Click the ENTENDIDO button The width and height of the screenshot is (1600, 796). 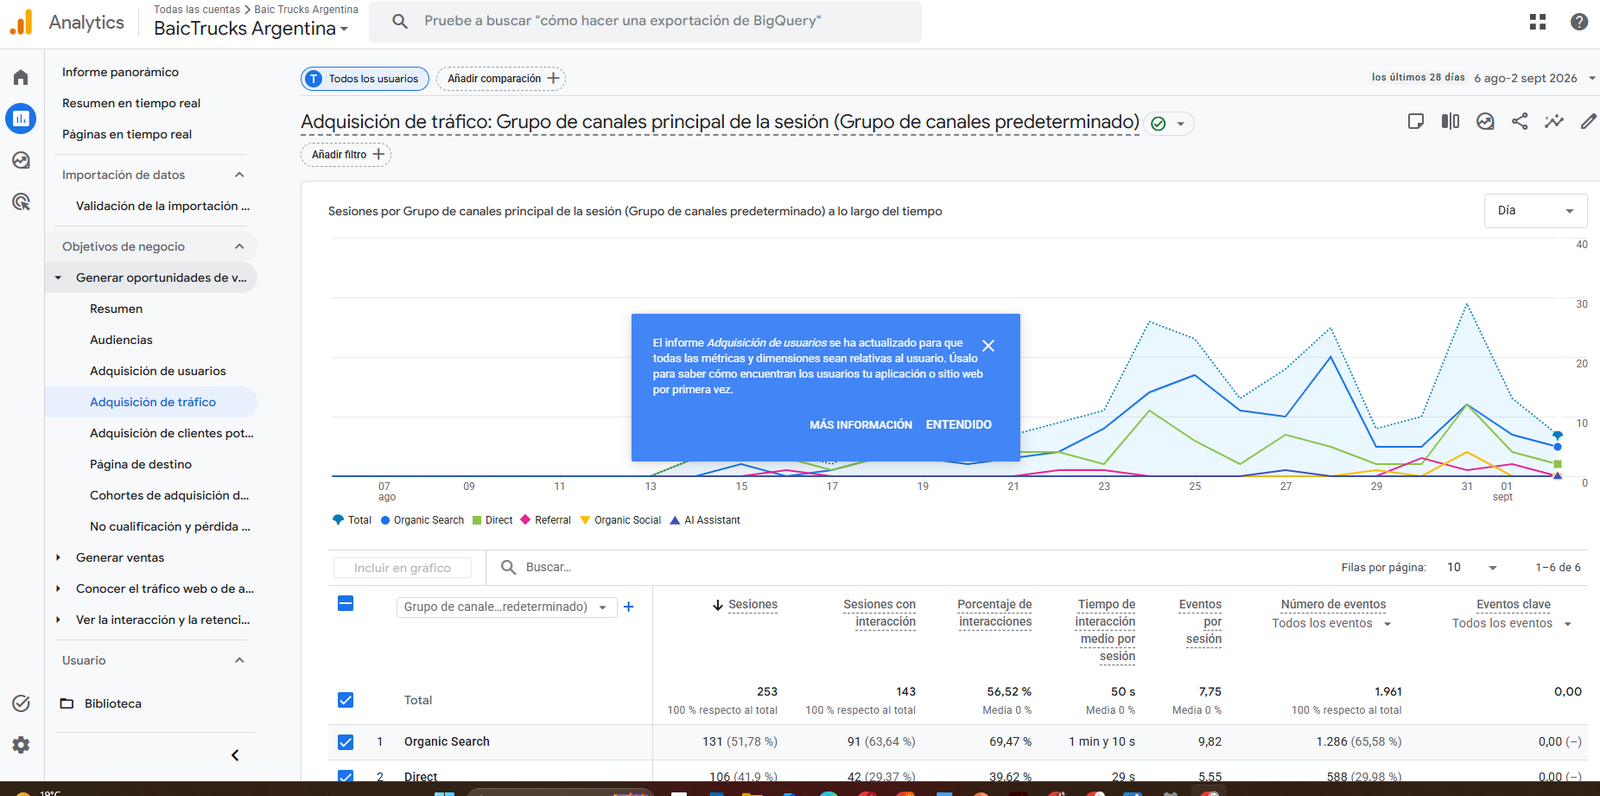pyautogui.click(x=959, y=425)
